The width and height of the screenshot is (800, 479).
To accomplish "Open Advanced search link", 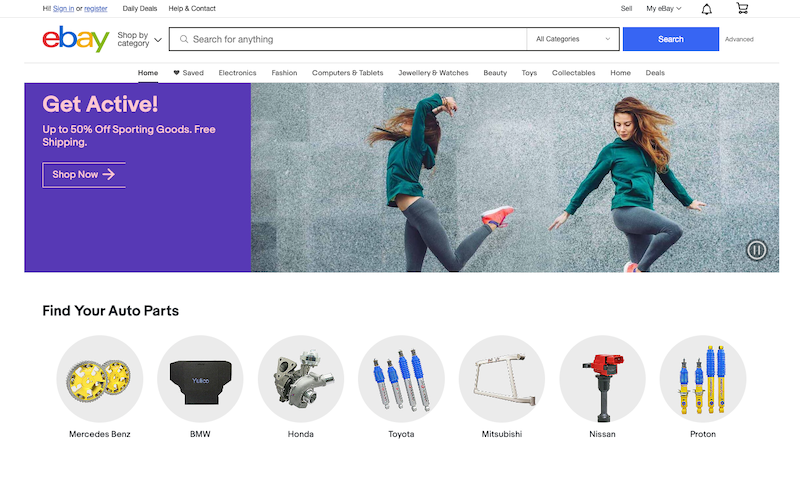I will 739,39.
